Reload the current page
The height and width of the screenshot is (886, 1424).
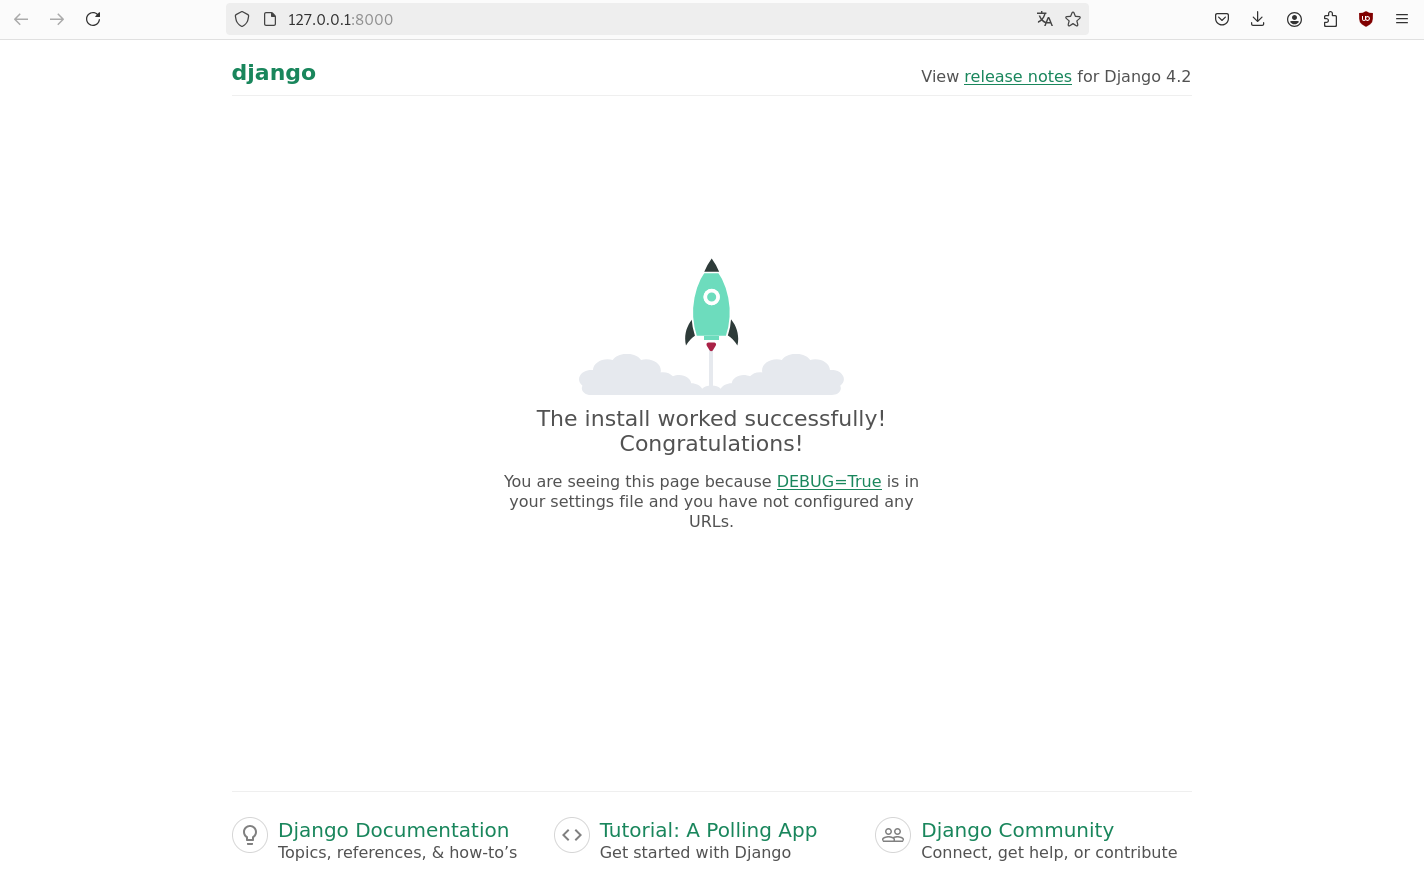click(93, 19)
